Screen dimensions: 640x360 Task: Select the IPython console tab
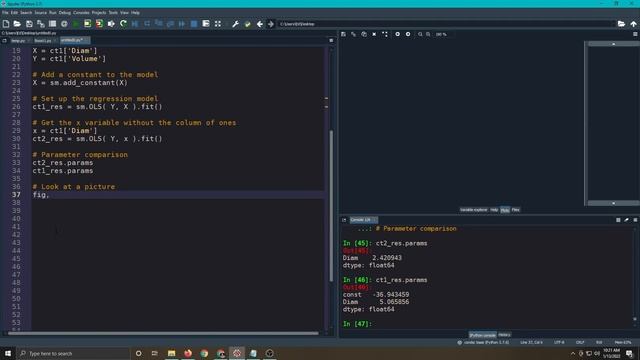pyautogui.click(x=482, y=335)
